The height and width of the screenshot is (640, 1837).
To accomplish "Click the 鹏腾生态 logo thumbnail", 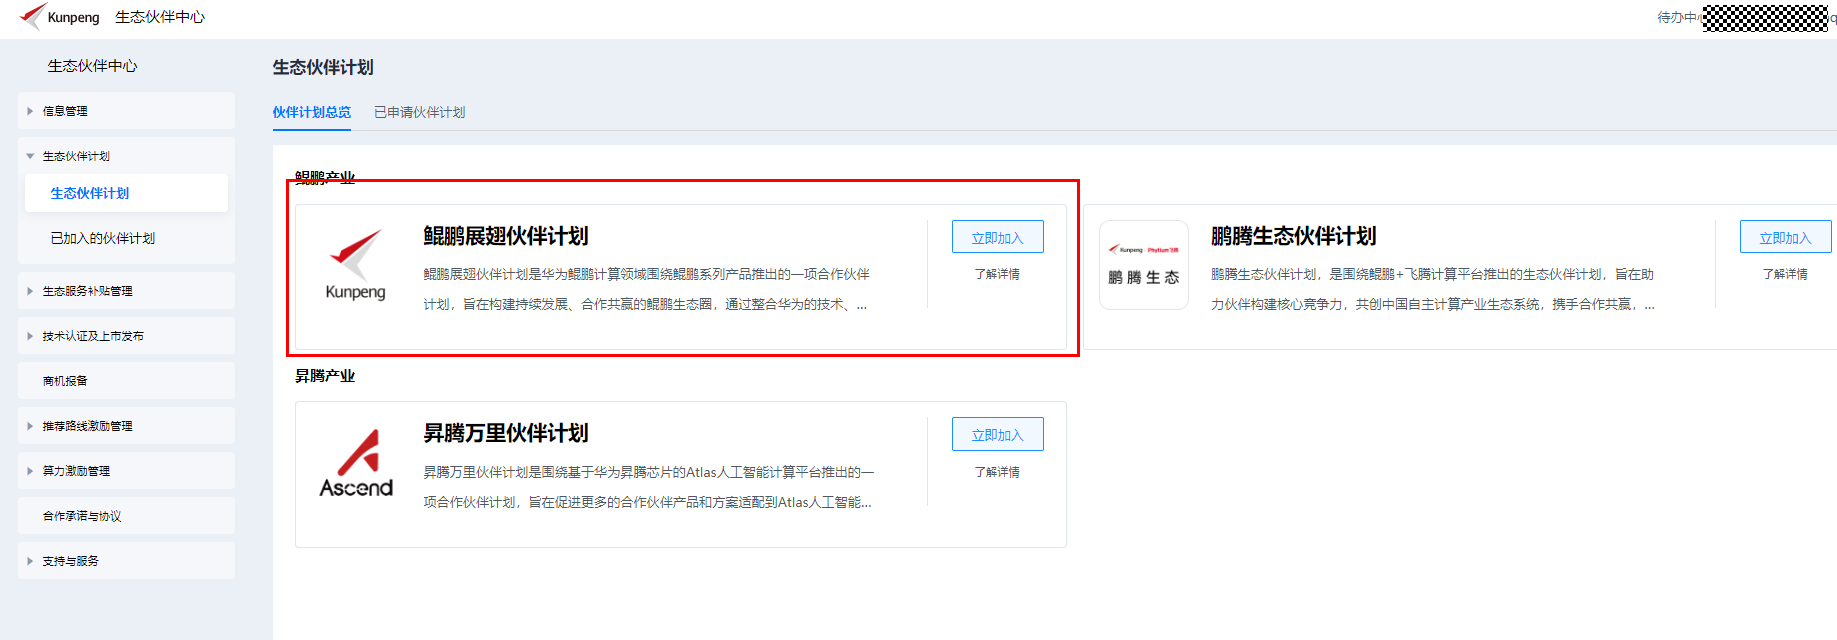I will pyautogui.click(x=1144, y=265).
